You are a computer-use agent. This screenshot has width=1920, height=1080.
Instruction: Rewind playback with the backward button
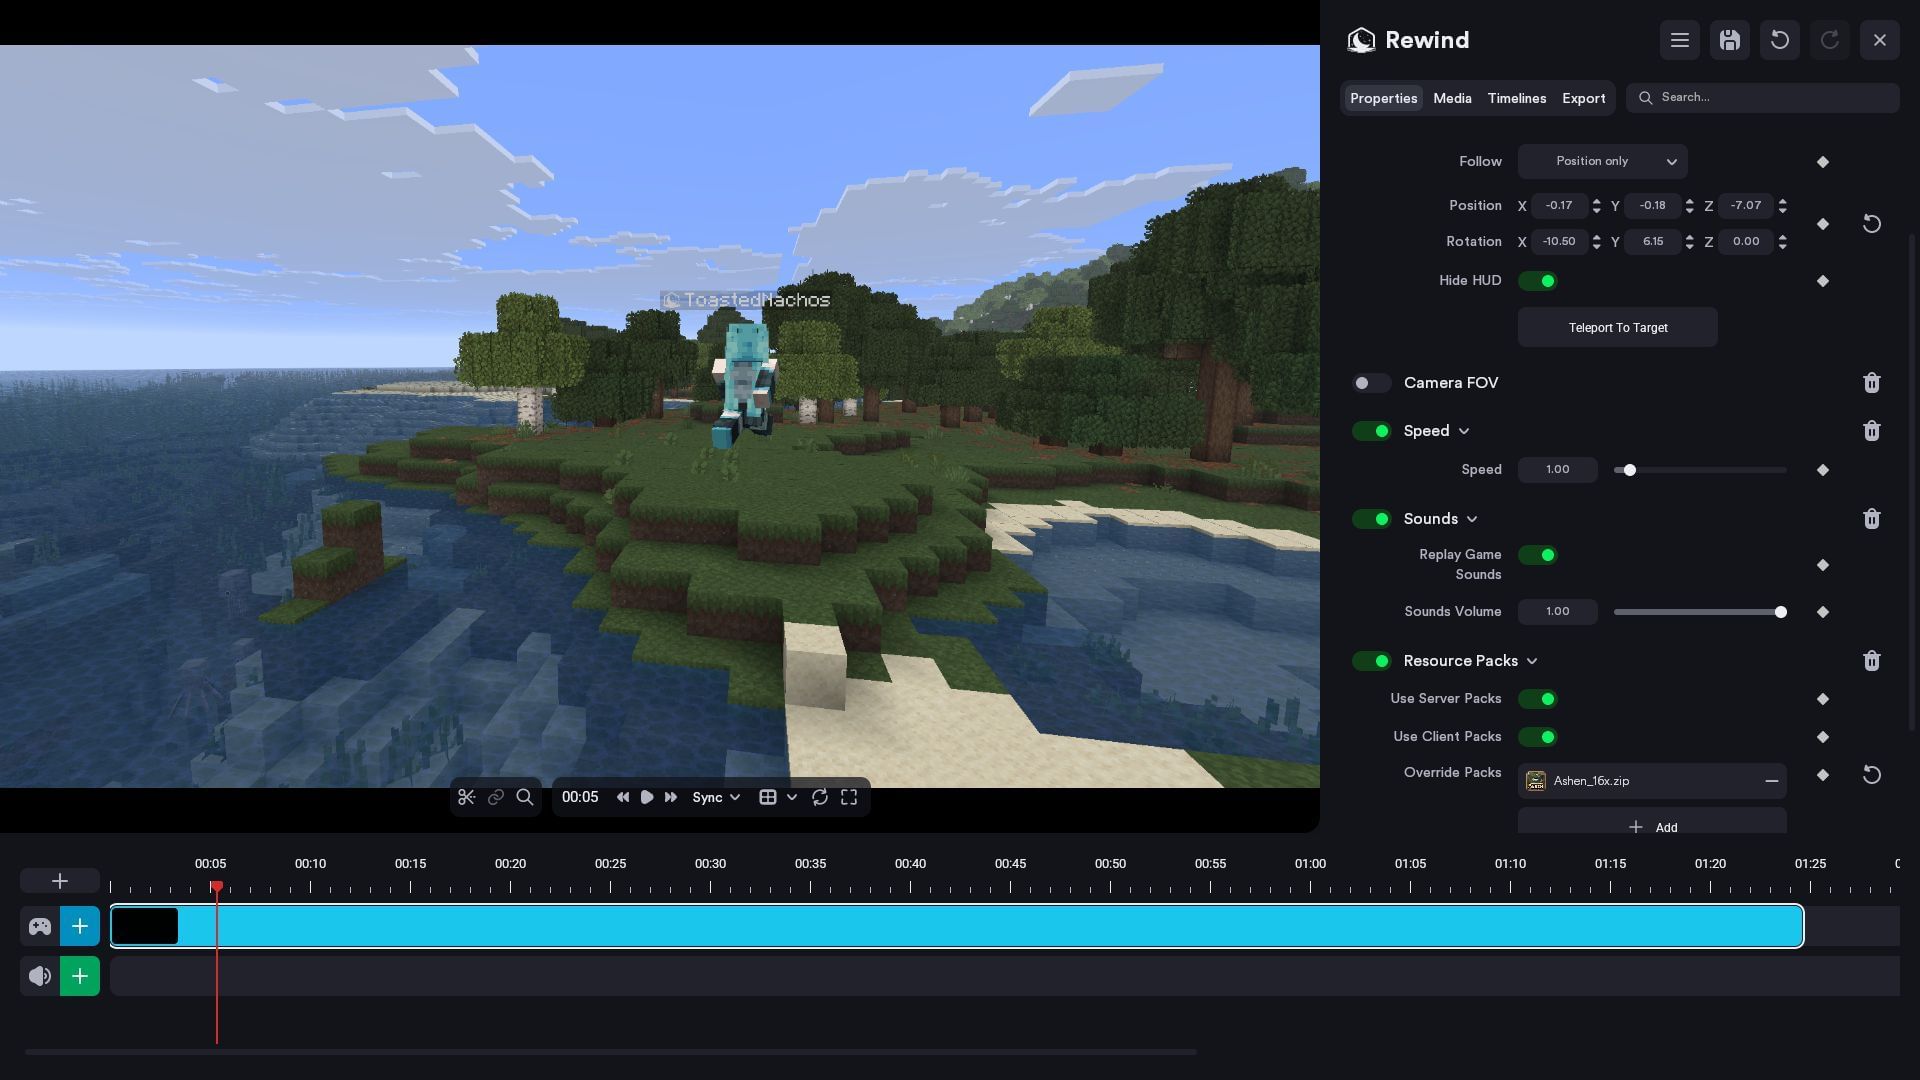[623, 797]
